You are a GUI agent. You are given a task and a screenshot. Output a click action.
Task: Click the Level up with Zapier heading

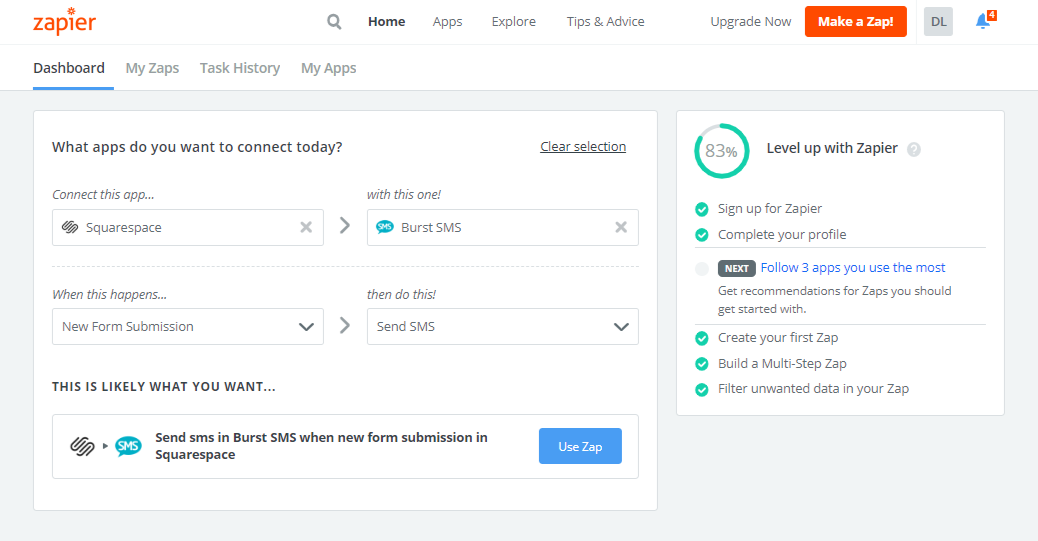click(832, 148)
